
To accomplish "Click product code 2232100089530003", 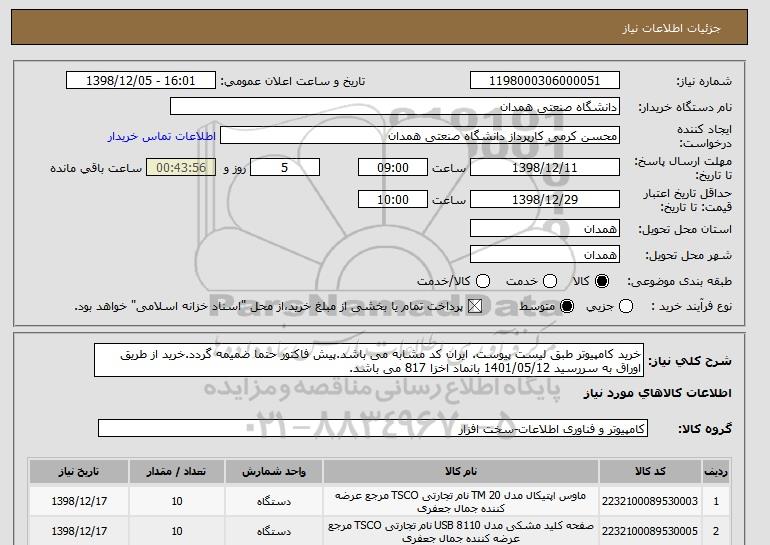I will (650, 501).
